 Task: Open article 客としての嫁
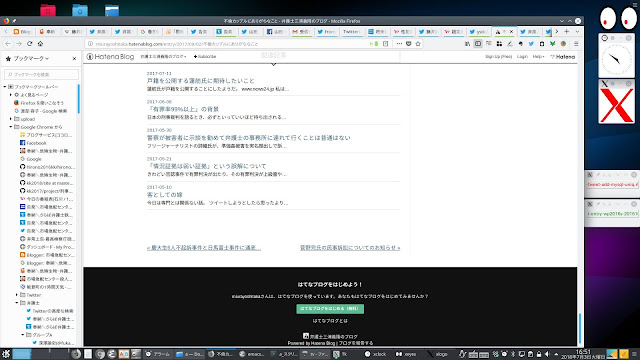click(x=164, y=195)
